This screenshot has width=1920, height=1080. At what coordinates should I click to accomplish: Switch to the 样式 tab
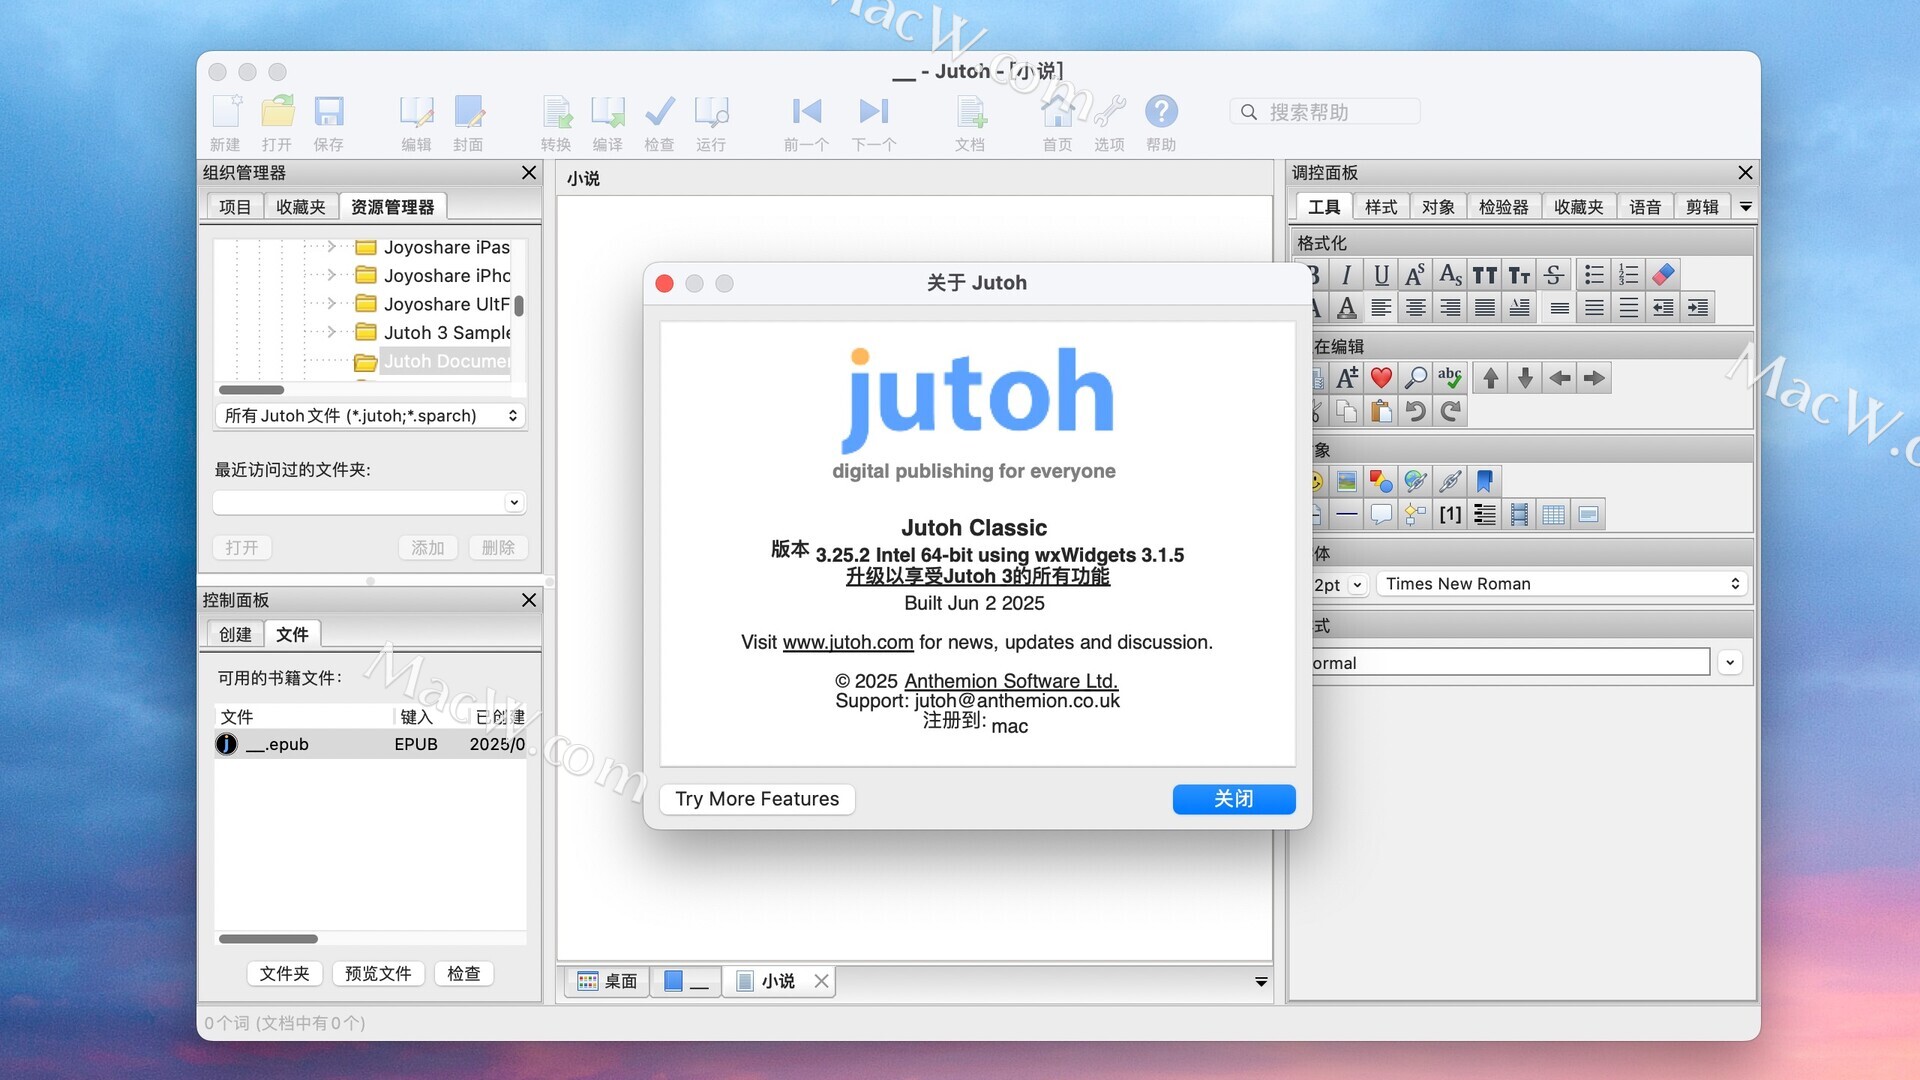click(1381, 207)
